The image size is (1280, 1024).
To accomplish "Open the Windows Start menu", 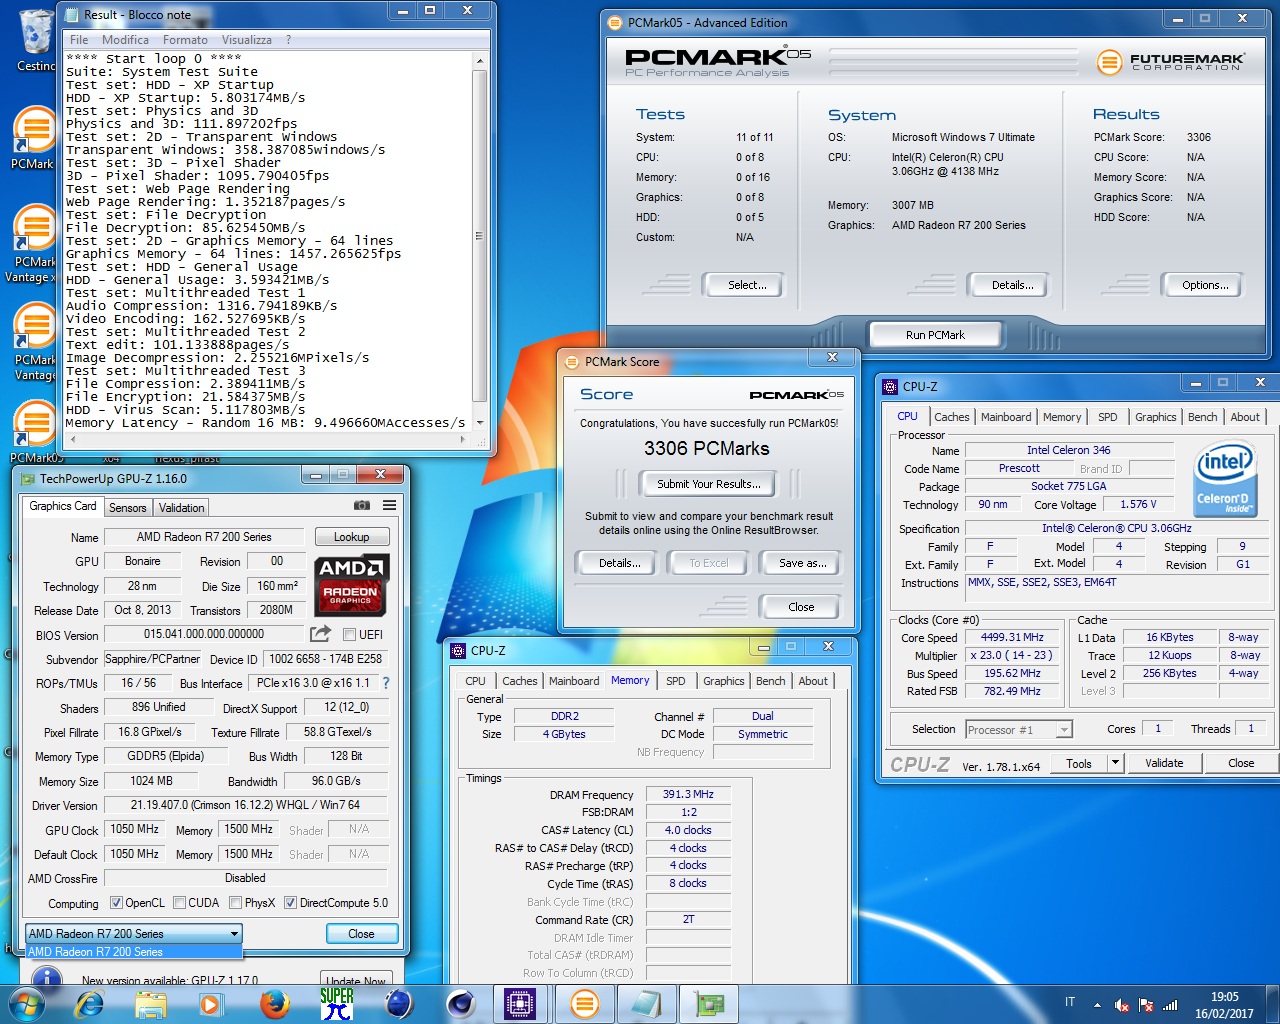I will click(x=26, y=1003).
